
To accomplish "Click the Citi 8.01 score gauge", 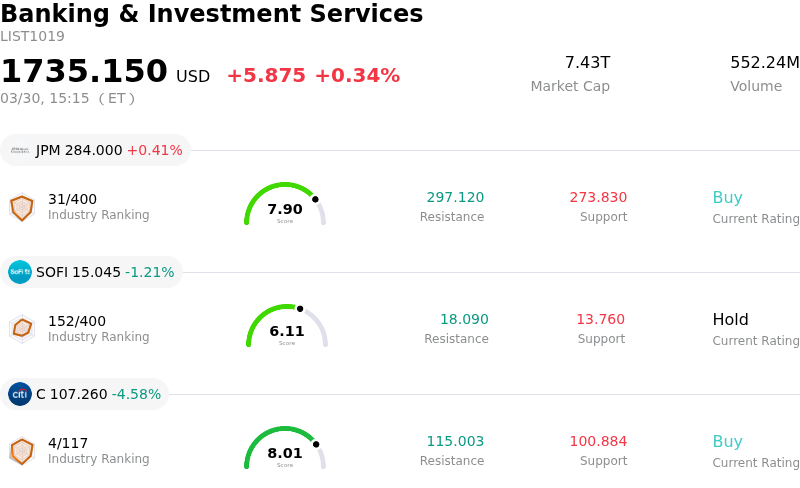I will 285,450.
